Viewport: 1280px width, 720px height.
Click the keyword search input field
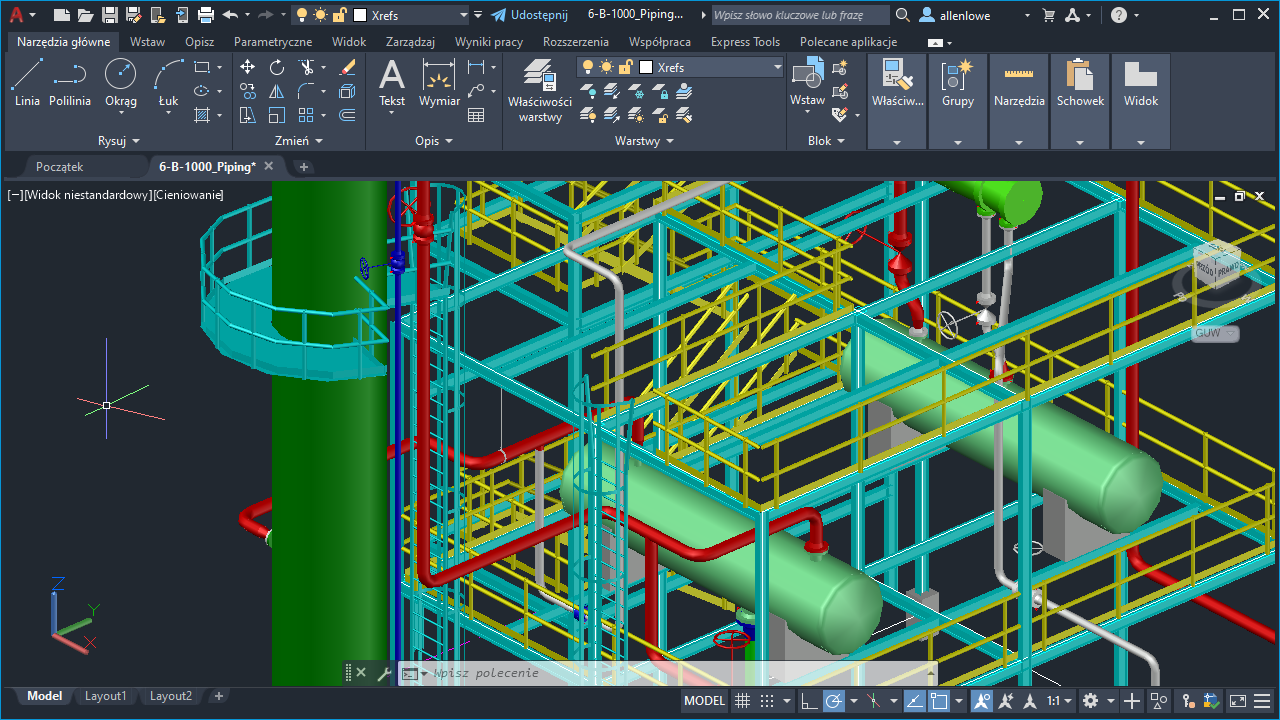[x=800, y=15]
